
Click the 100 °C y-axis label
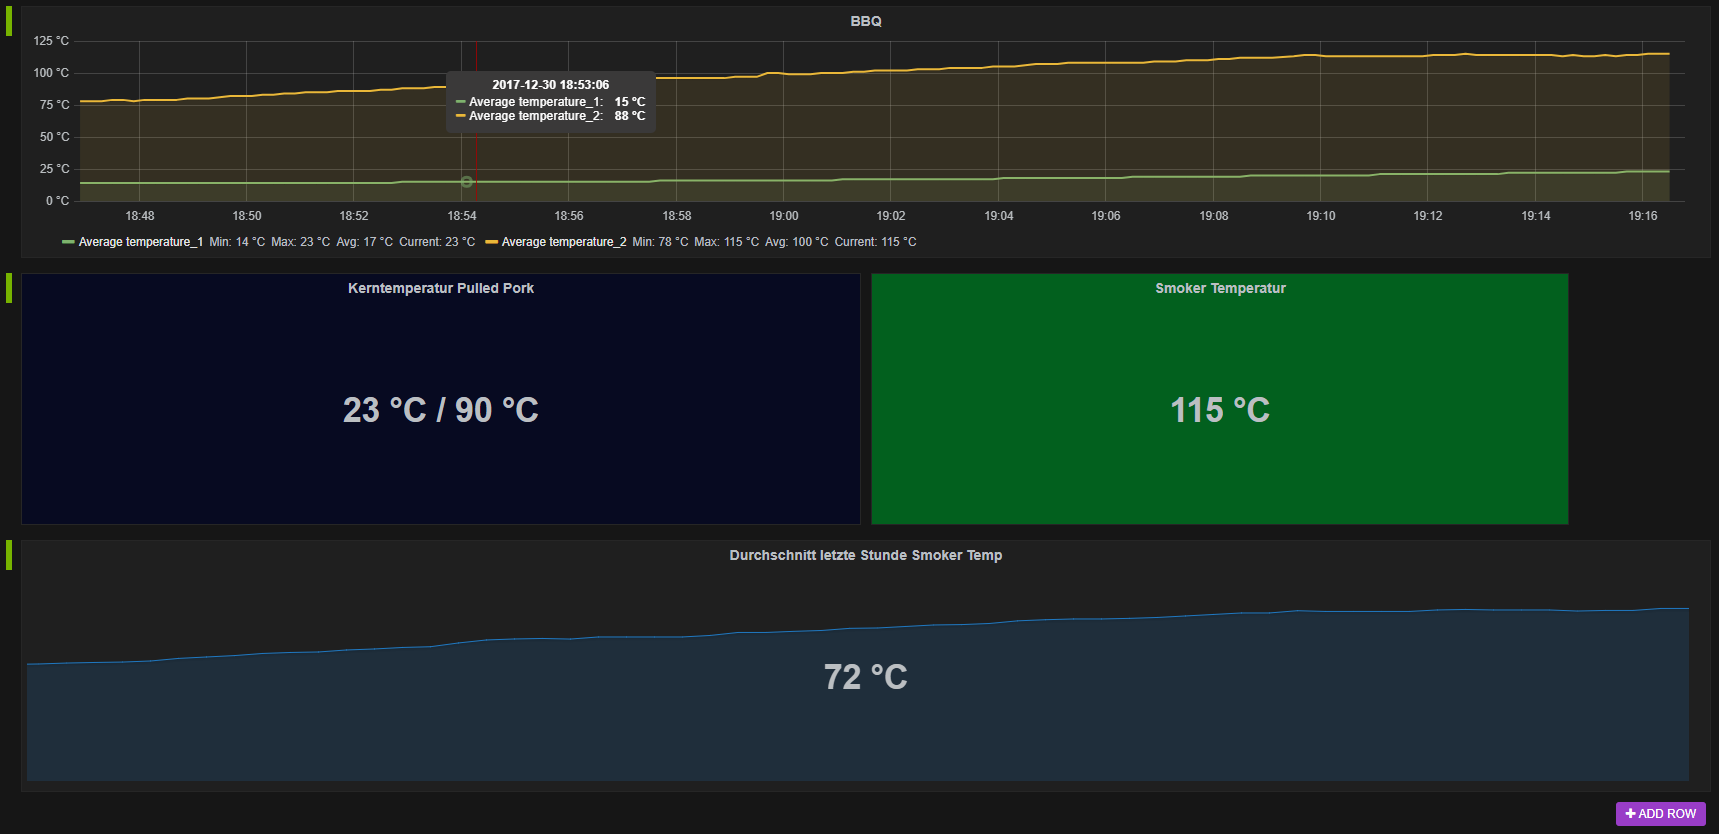[51, 73]
